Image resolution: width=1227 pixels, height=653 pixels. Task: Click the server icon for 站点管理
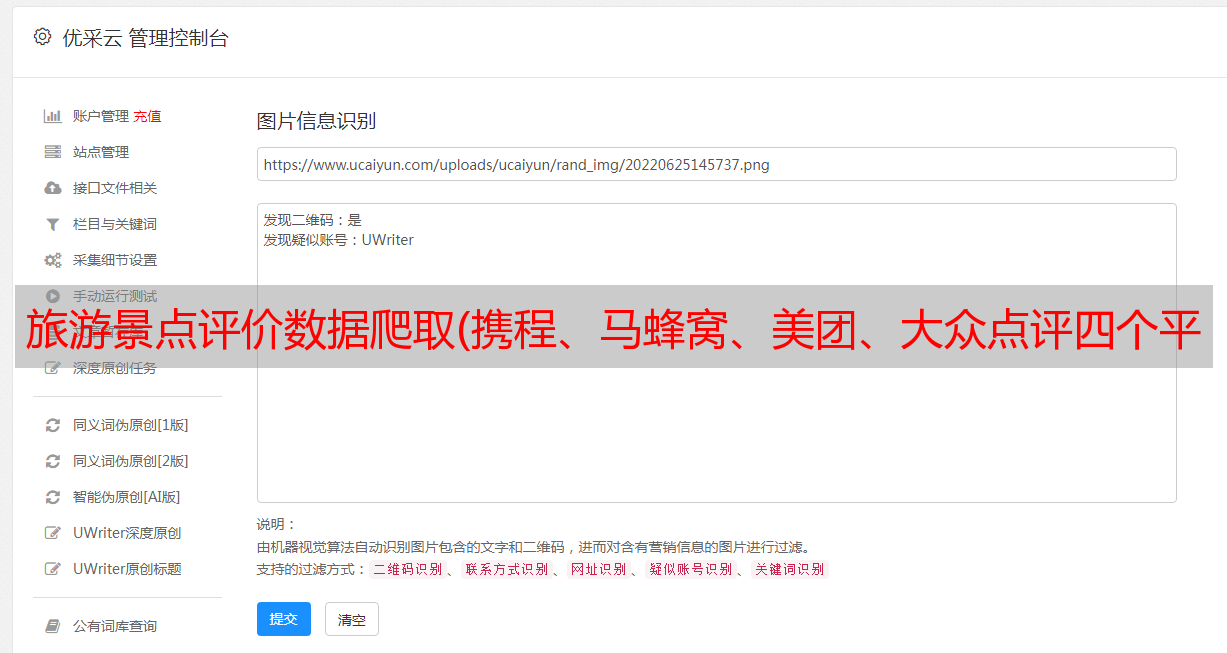click(53, 152)
